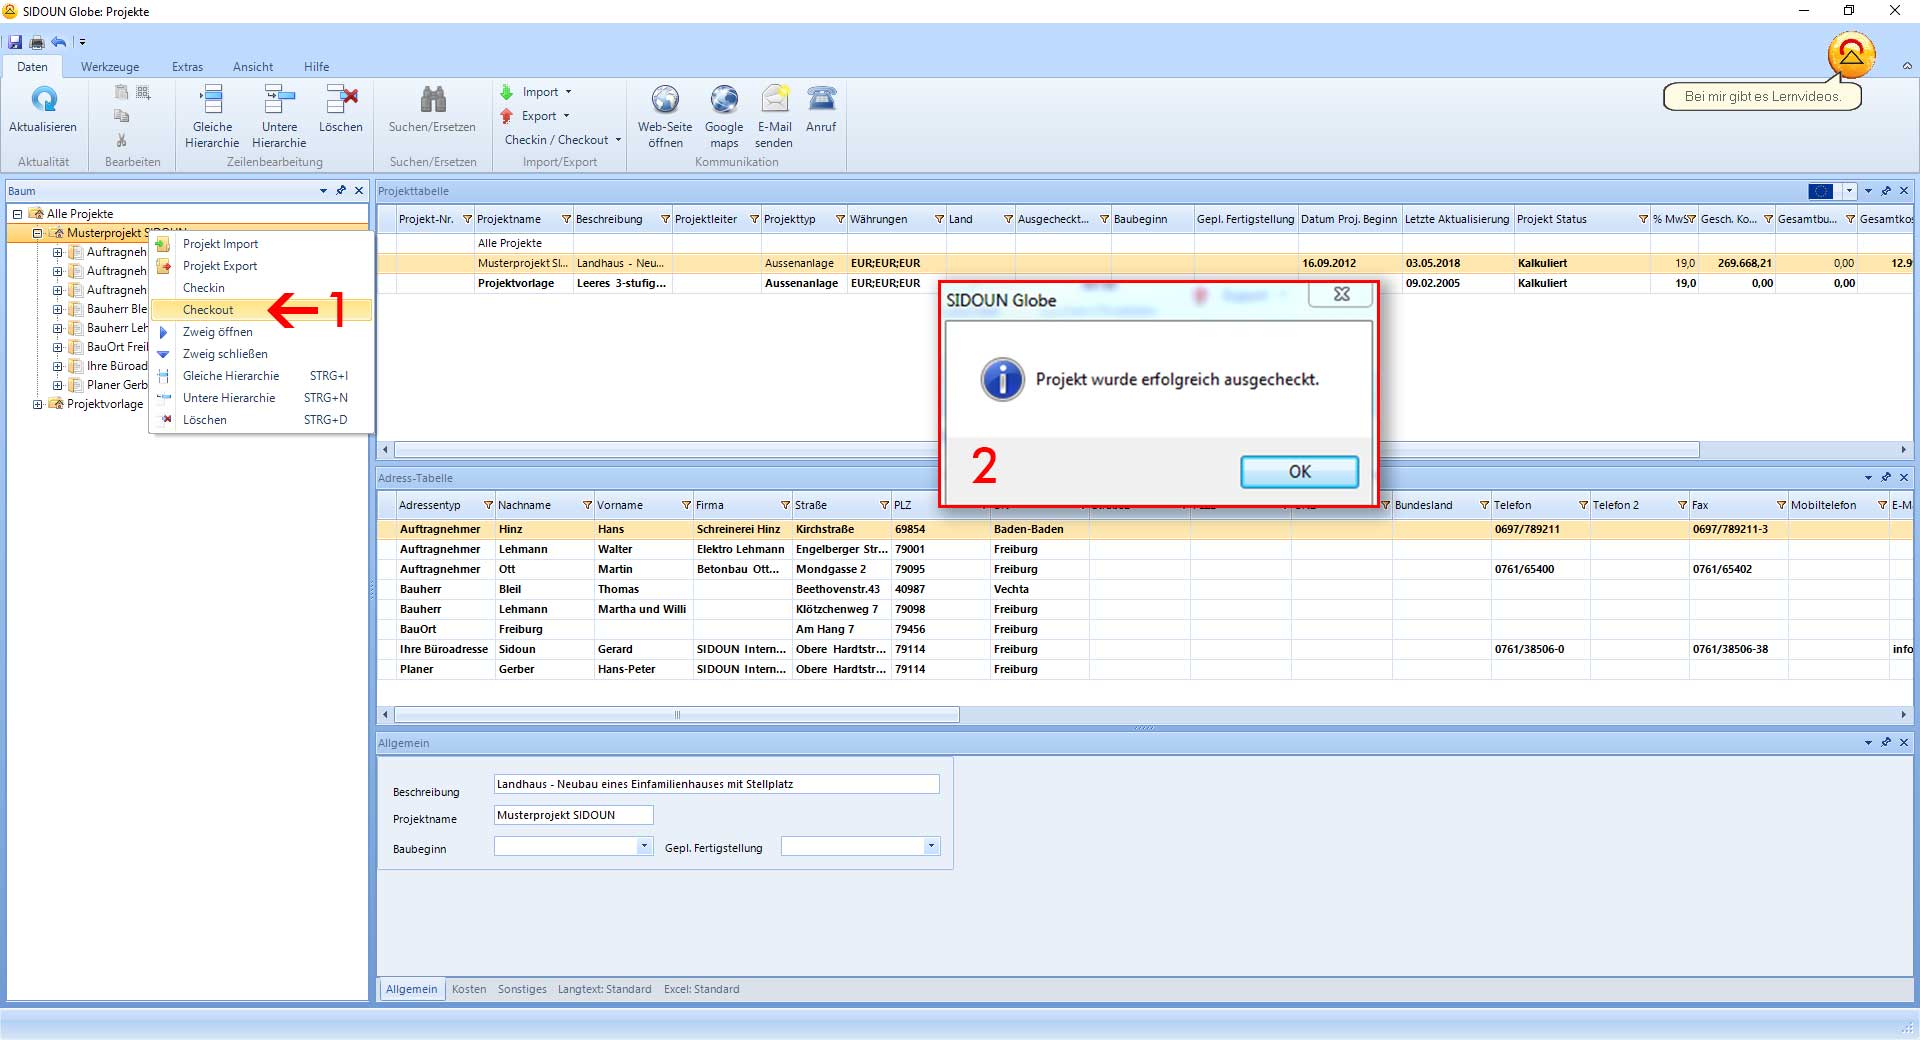Click the Beschreibung text field

716,785
